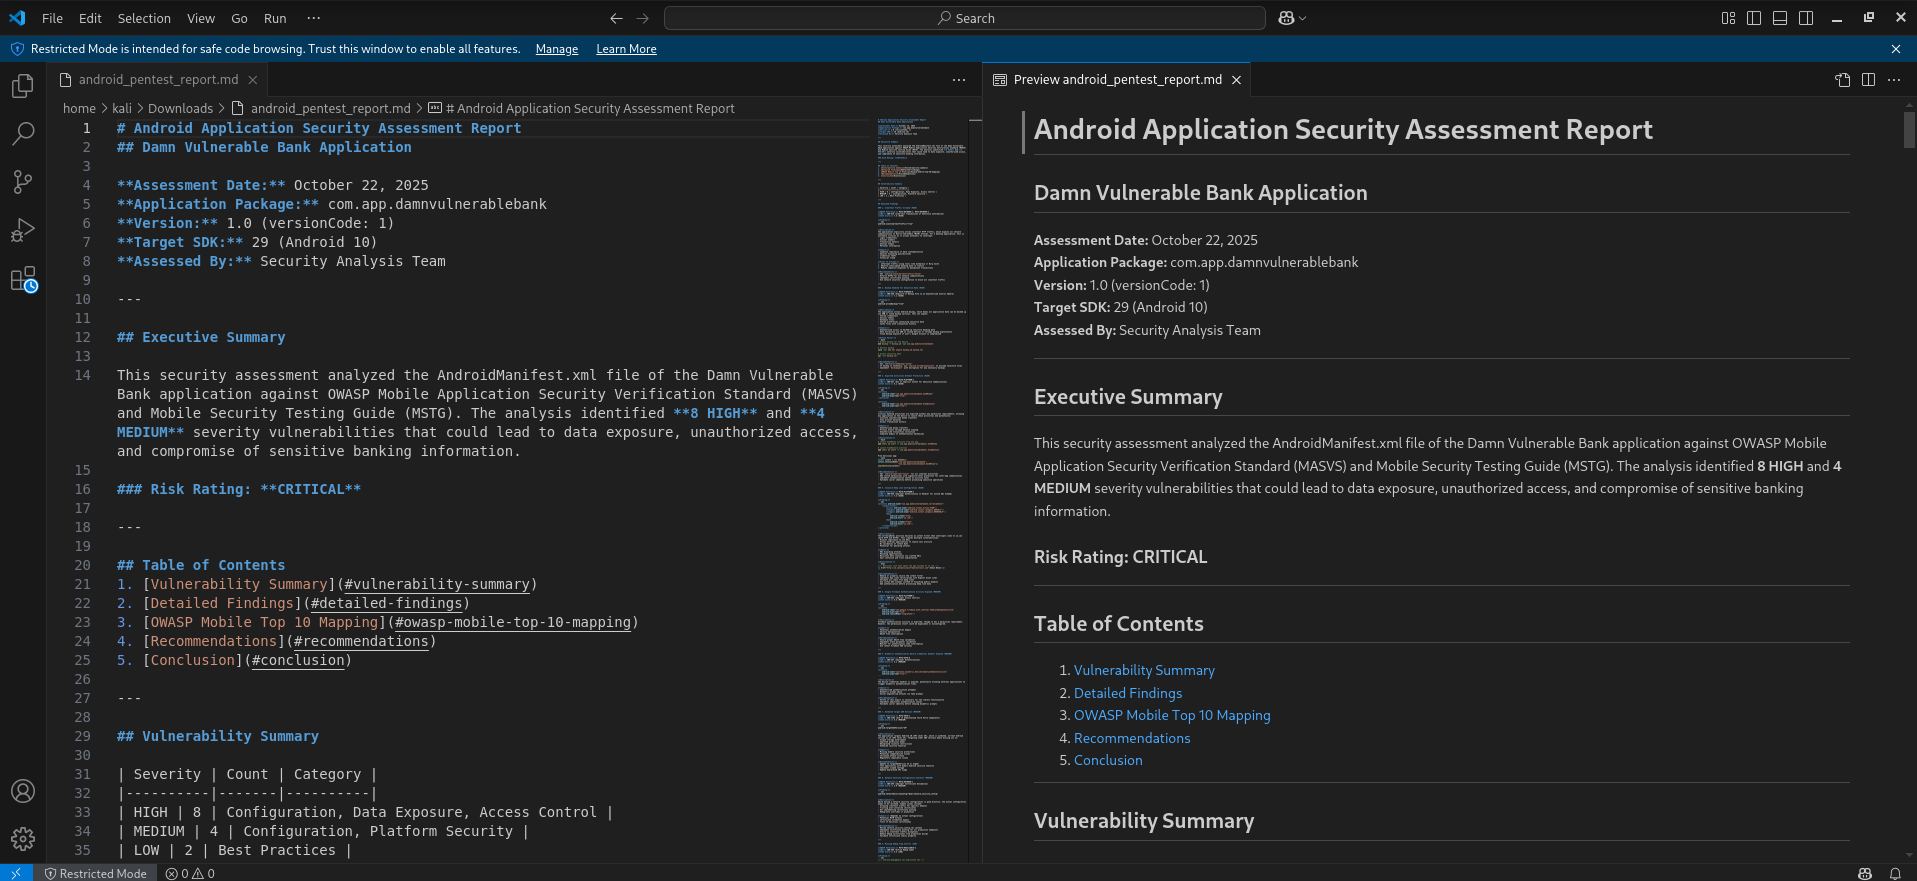This screenshot has width=1917, height=881.
Task: Select the Preview android_pentest_report.md tab
Action: (1117, 80)
